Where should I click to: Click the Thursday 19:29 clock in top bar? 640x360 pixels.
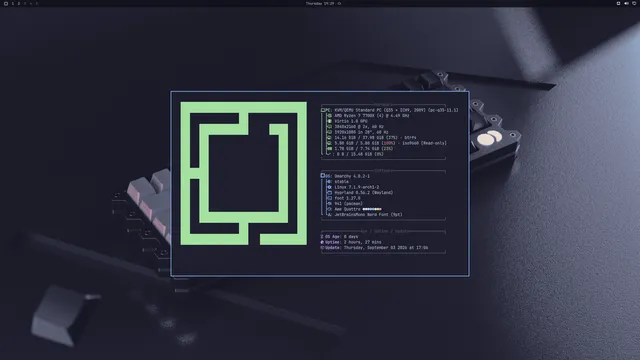pyautogui.click(x=320, y=3)
